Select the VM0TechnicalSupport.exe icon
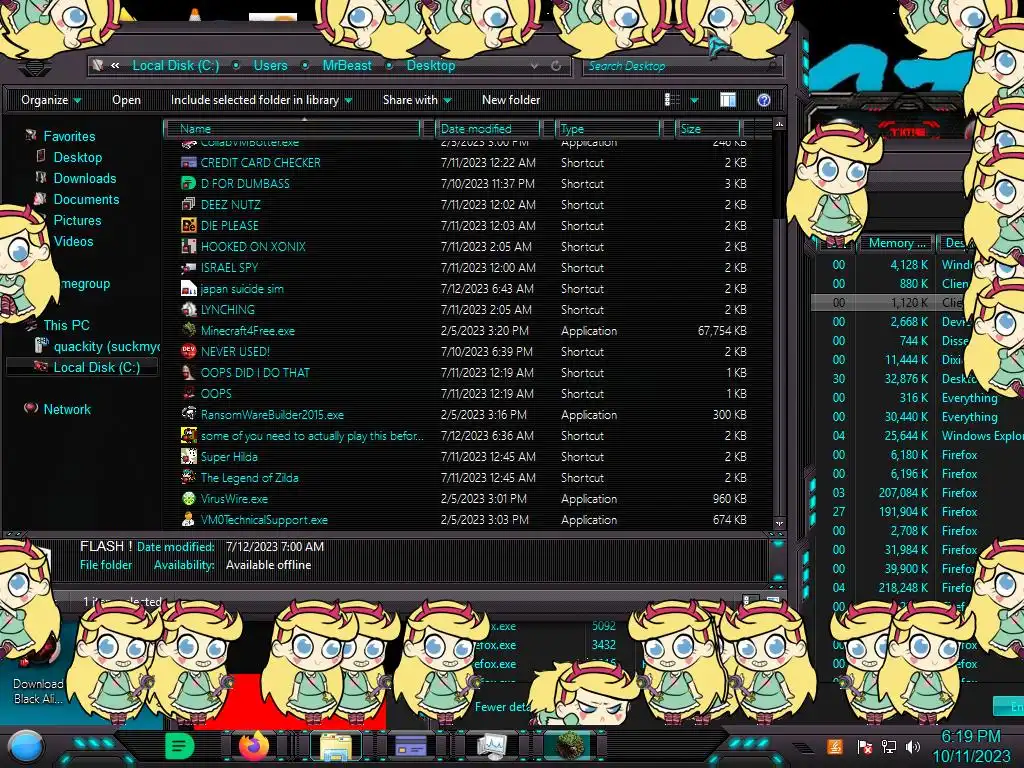This screenshot has width=1024, height=768. pos(189,520)
